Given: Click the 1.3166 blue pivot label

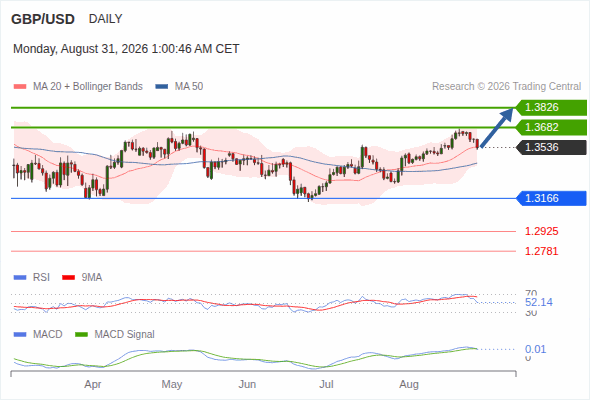Looking at the screenshot, I should coord(551,198).
